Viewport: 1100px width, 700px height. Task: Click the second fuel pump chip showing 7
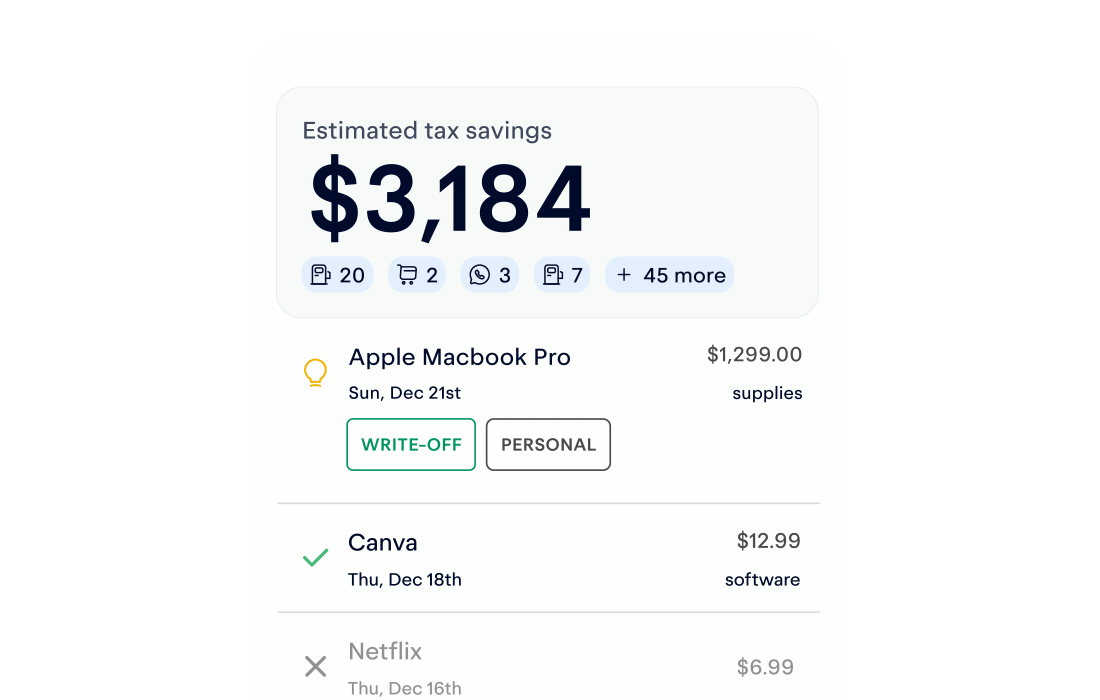point(562,275)
